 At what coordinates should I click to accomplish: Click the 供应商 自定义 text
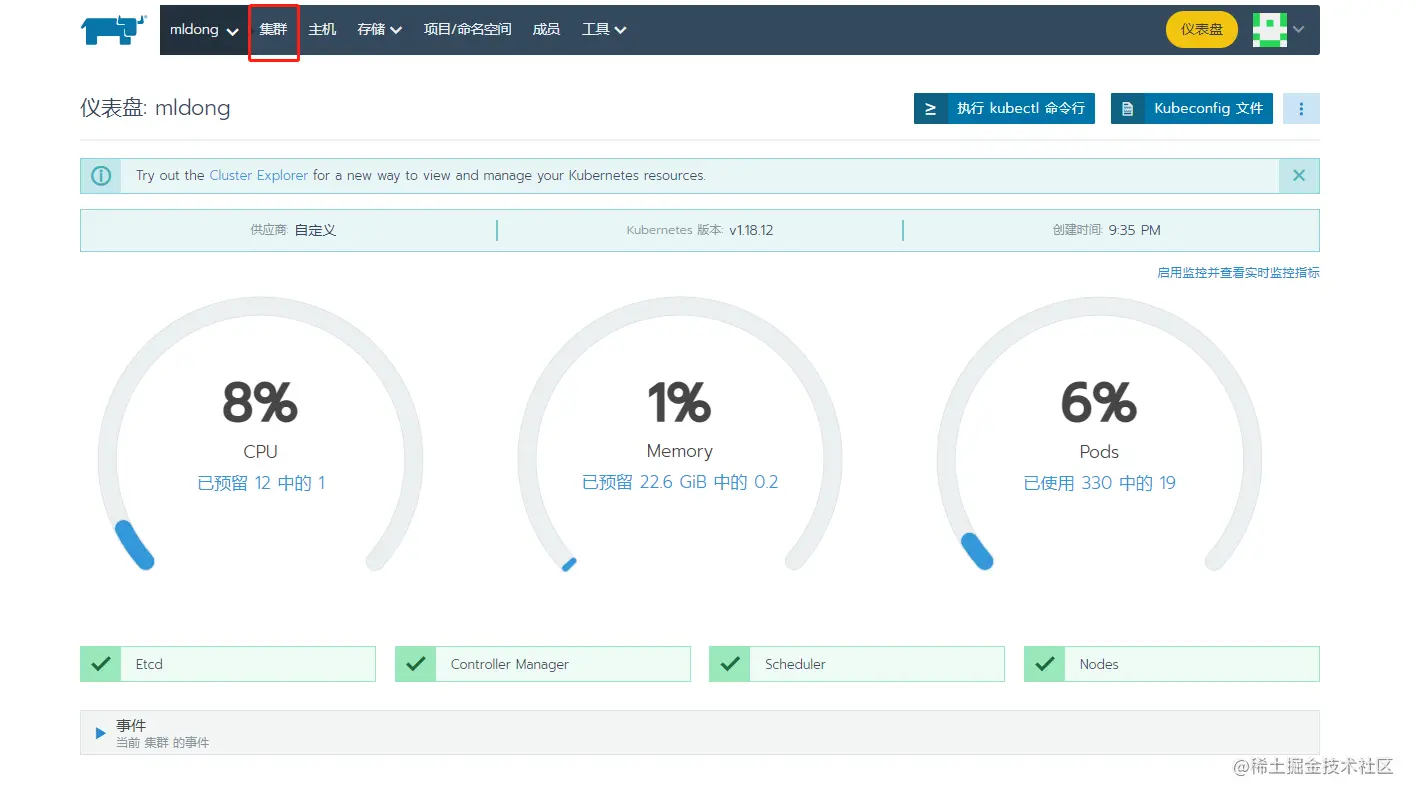pyautogui.click(x=293, y=230)
